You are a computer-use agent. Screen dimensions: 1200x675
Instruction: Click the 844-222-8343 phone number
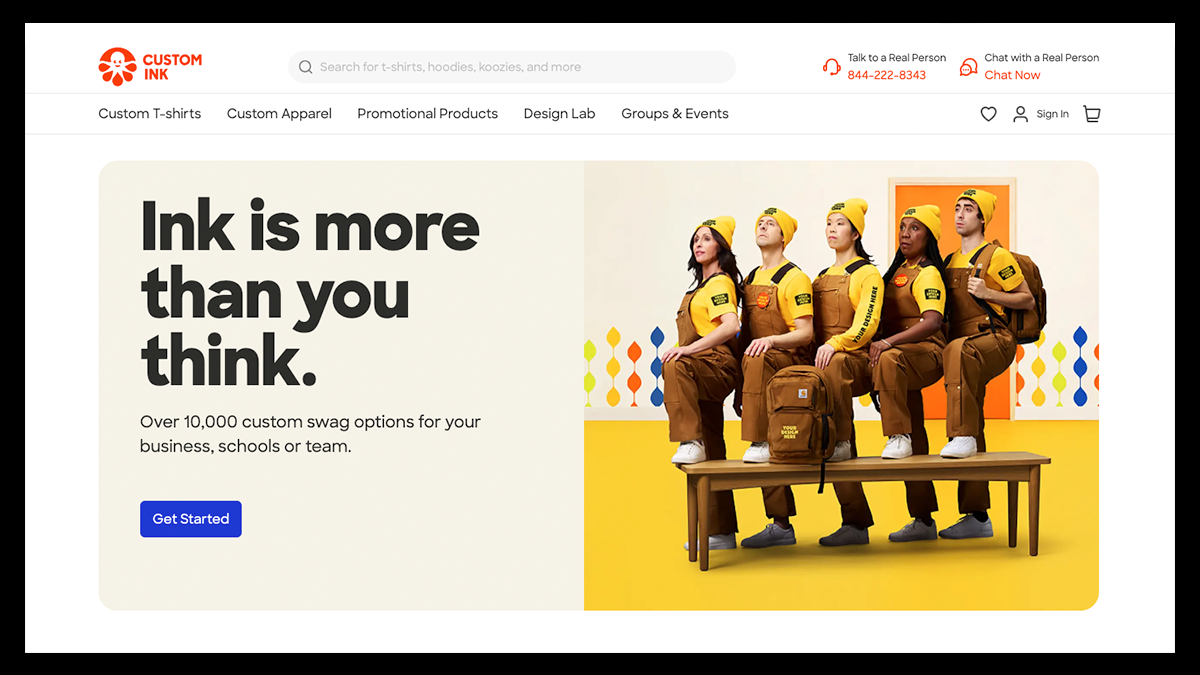(x=887, y=75)
